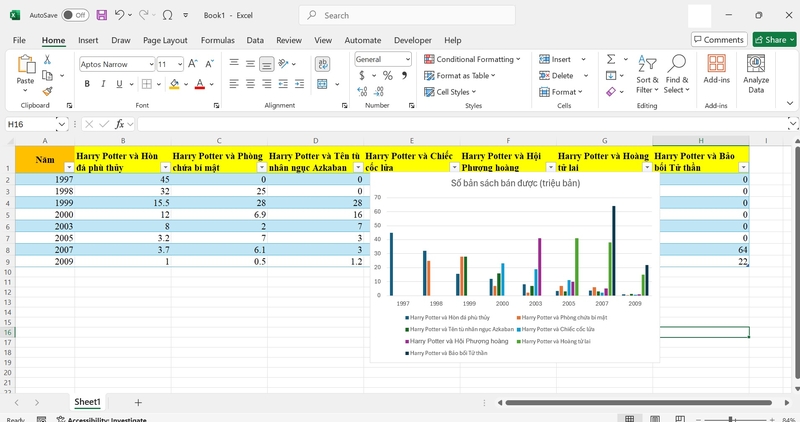Screen dimensions: 800x422
Task: Expand Name Box dropdown arrow
Action: coord(62,124)
